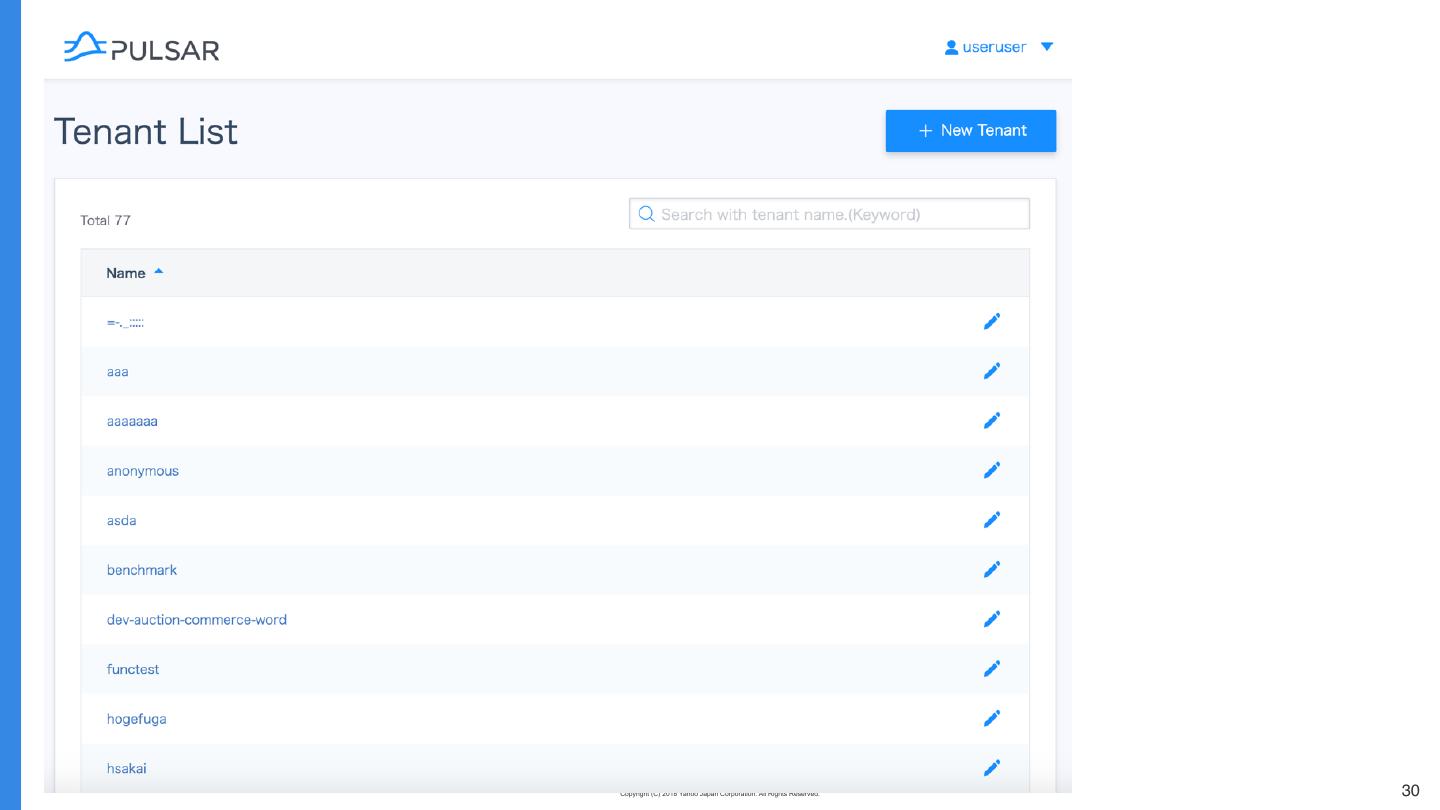Edit the functest tenant pencil icon
The width and height of the screenshot is (1440, 810).
coord(992,668)
